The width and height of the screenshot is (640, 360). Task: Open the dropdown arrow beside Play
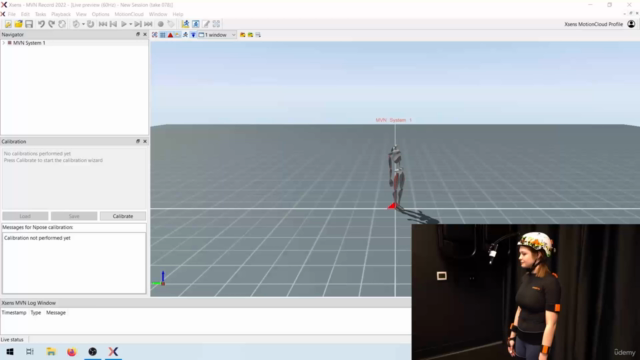(x=131, y=24)
